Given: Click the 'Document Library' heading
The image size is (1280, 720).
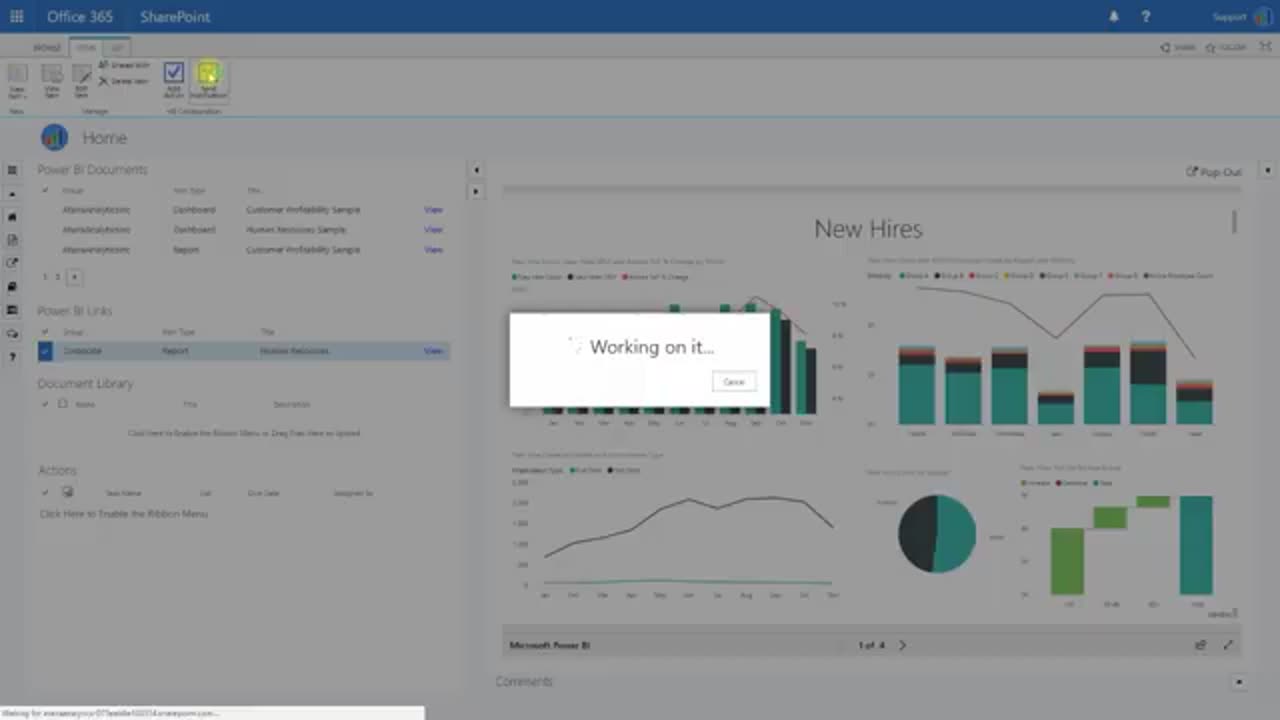Looking at the screenshot, I should pos(85,384).
